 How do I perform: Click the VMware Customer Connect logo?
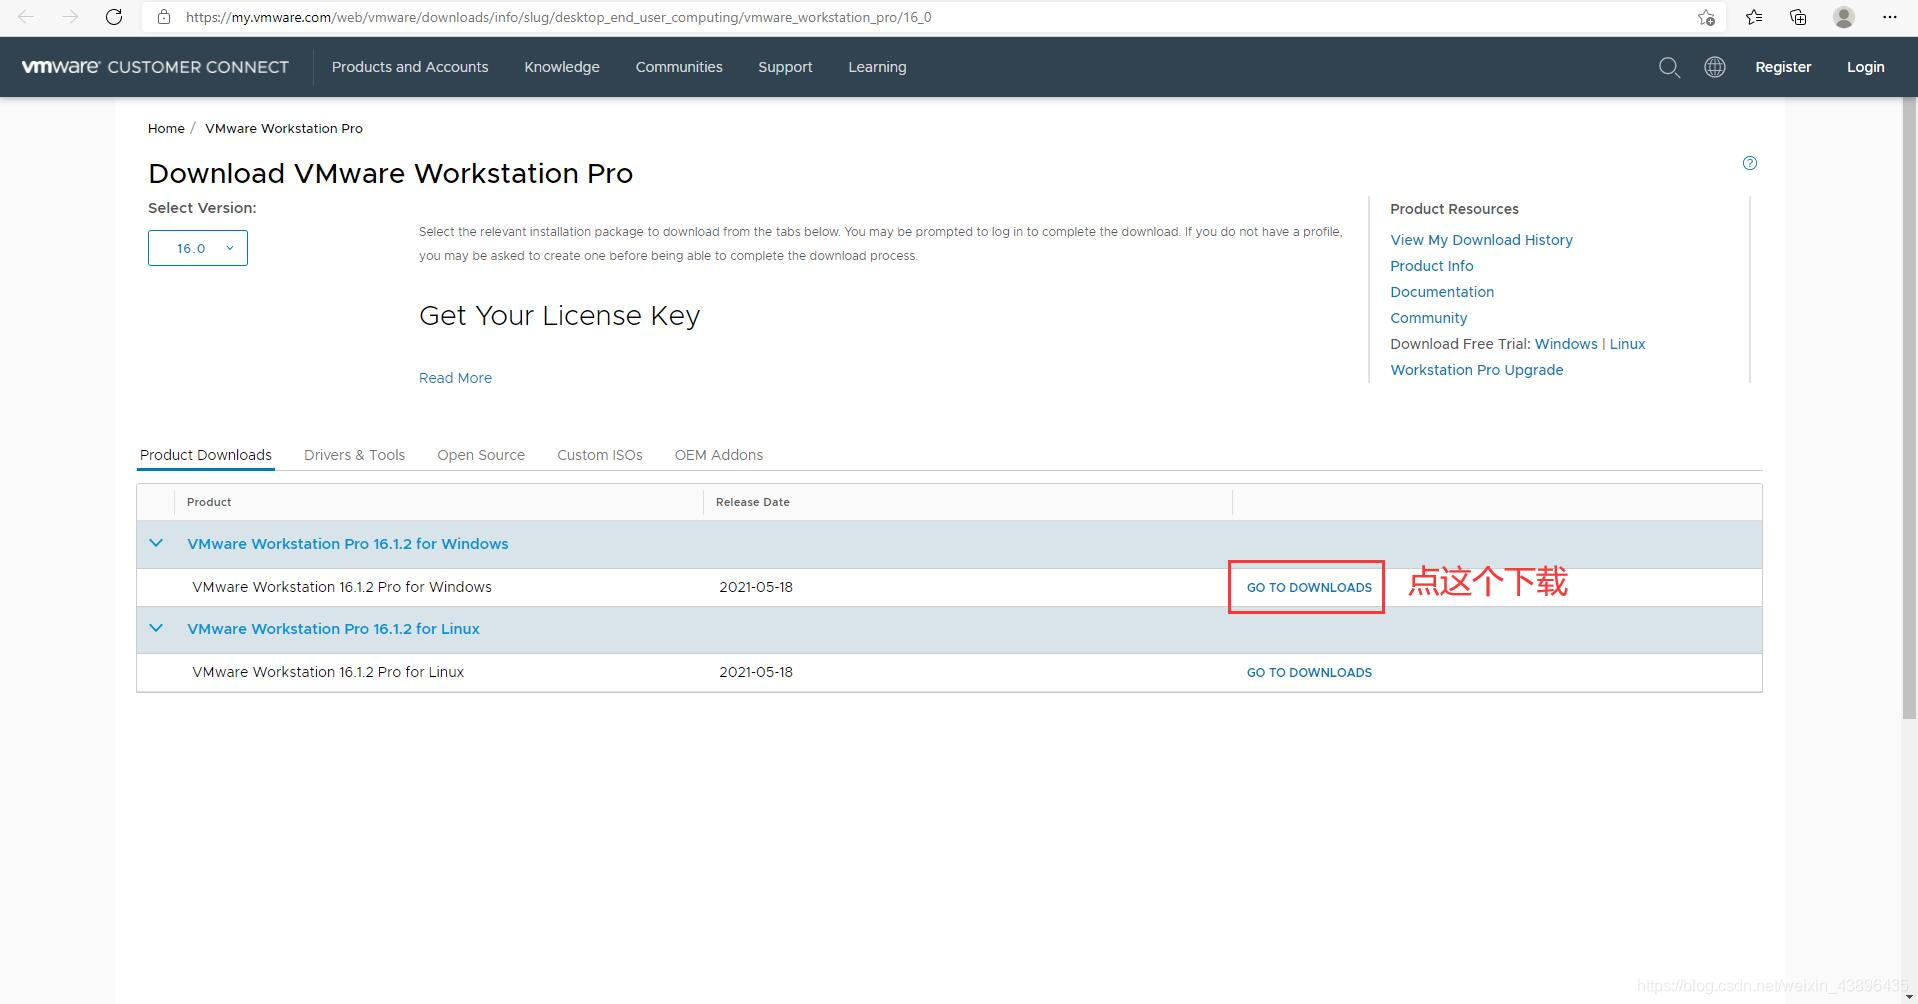coord(155,67)
